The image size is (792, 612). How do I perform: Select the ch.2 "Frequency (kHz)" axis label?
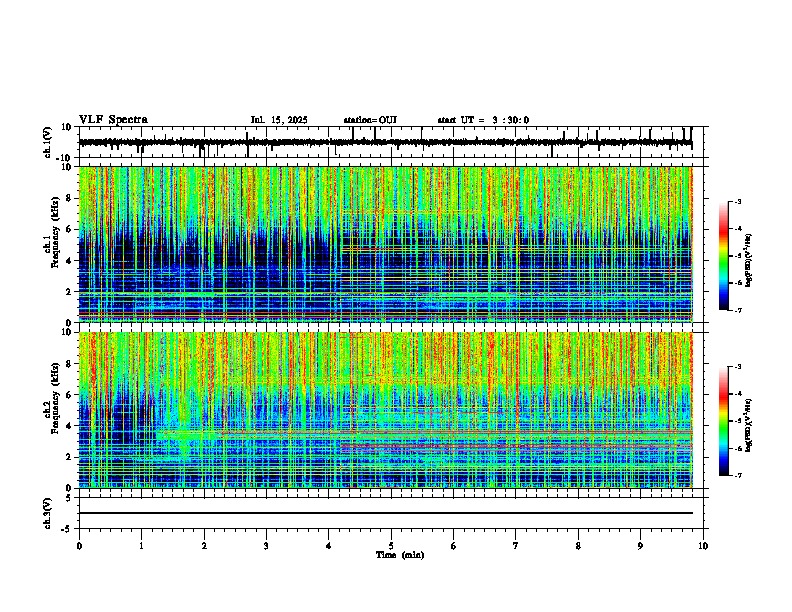pyautogui.click(x=55, y=398)
